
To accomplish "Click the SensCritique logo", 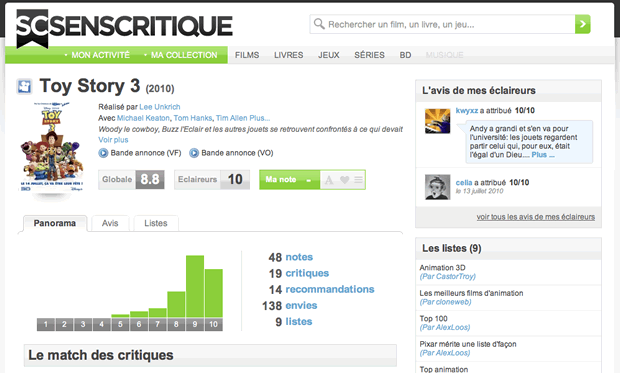I will point(124,28).
